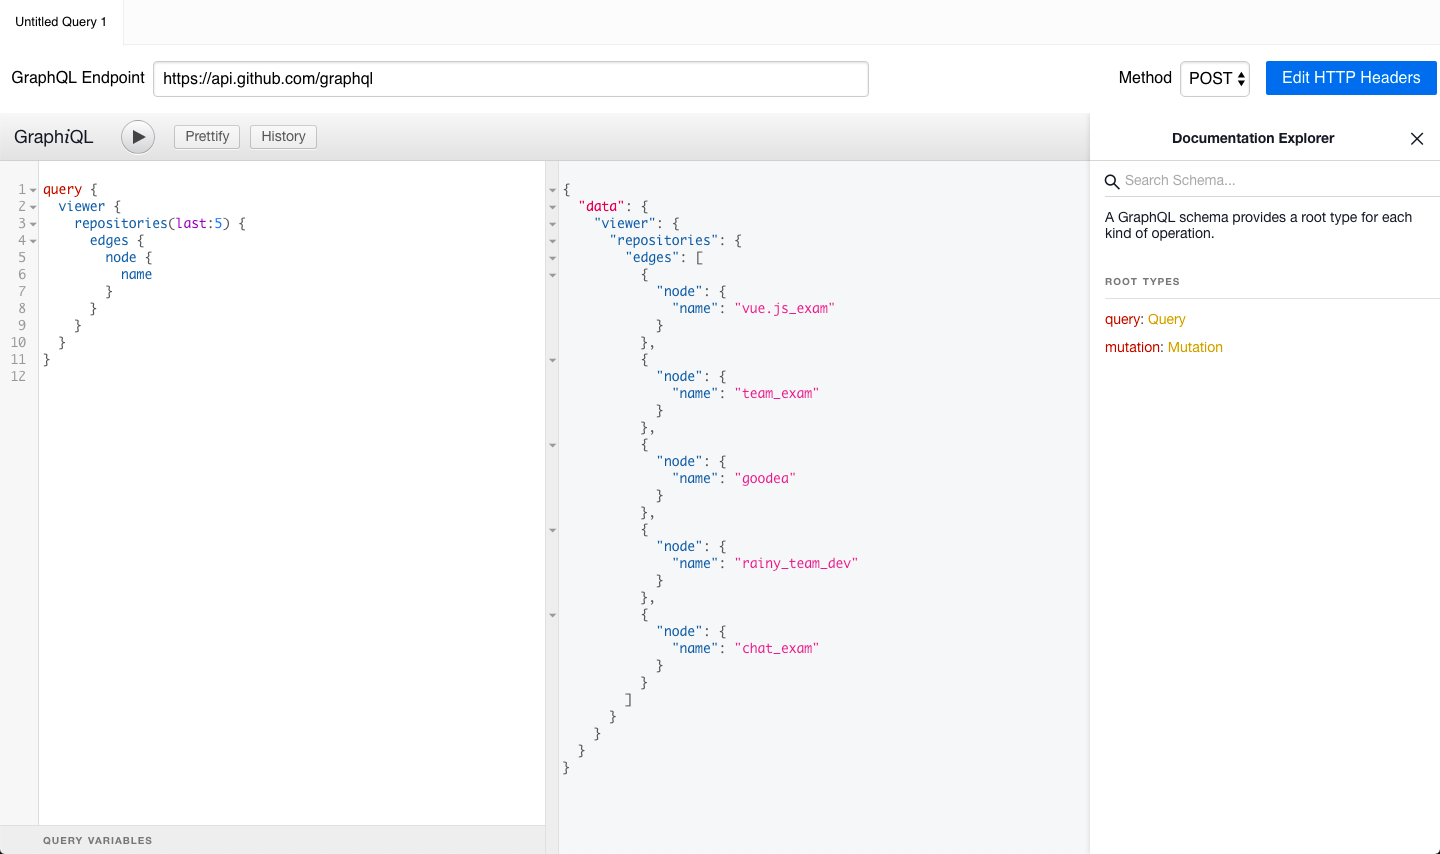The image size is (1440, 854).
Task: Click the Prettify button
Action: click(207, 137)
